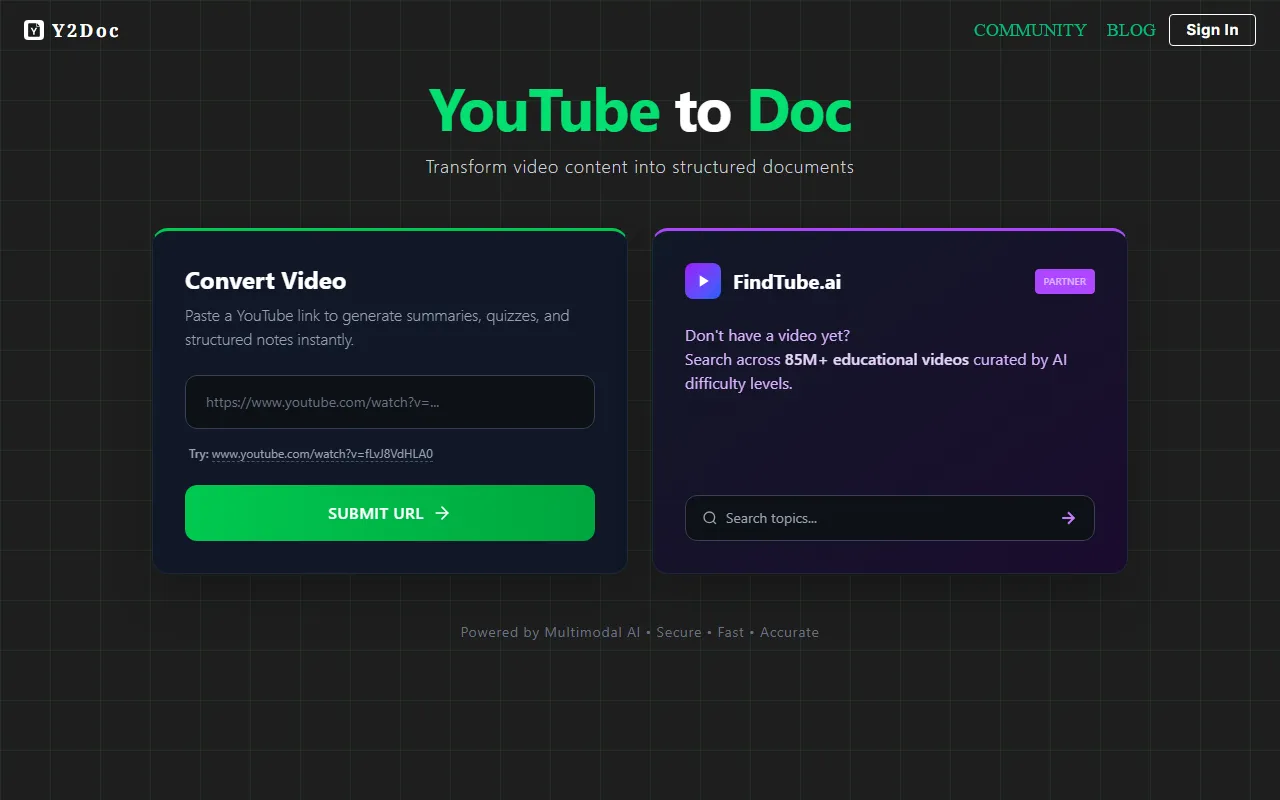The width and height of the screenshot is (1280, 800).
Task: Click the "85M+ educational videos" text
Action: (876, 359)
